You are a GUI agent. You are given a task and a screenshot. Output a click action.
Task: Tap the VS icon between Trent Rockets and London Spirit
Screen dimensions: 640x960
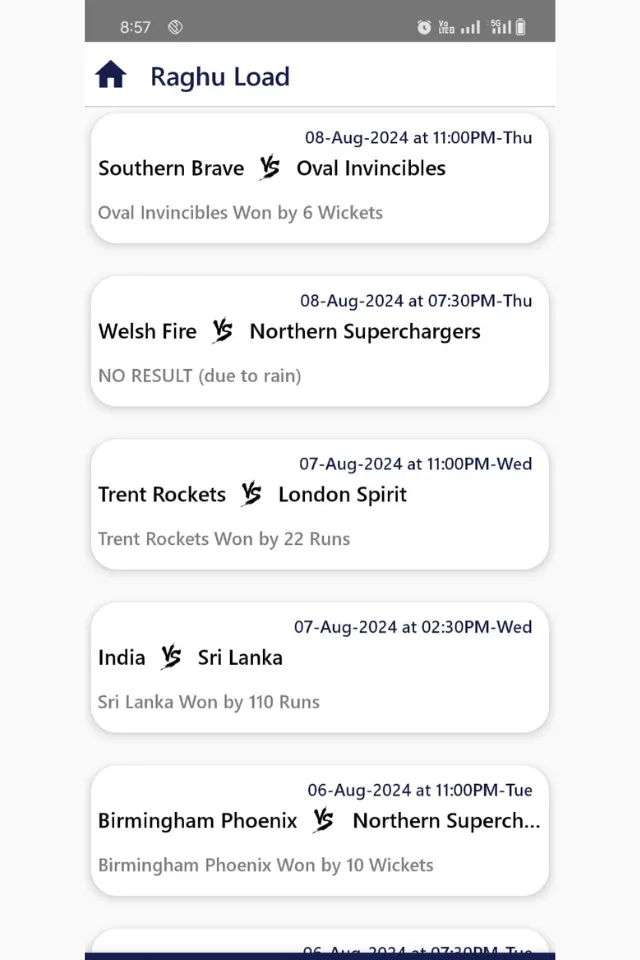[x=252, y=494]
